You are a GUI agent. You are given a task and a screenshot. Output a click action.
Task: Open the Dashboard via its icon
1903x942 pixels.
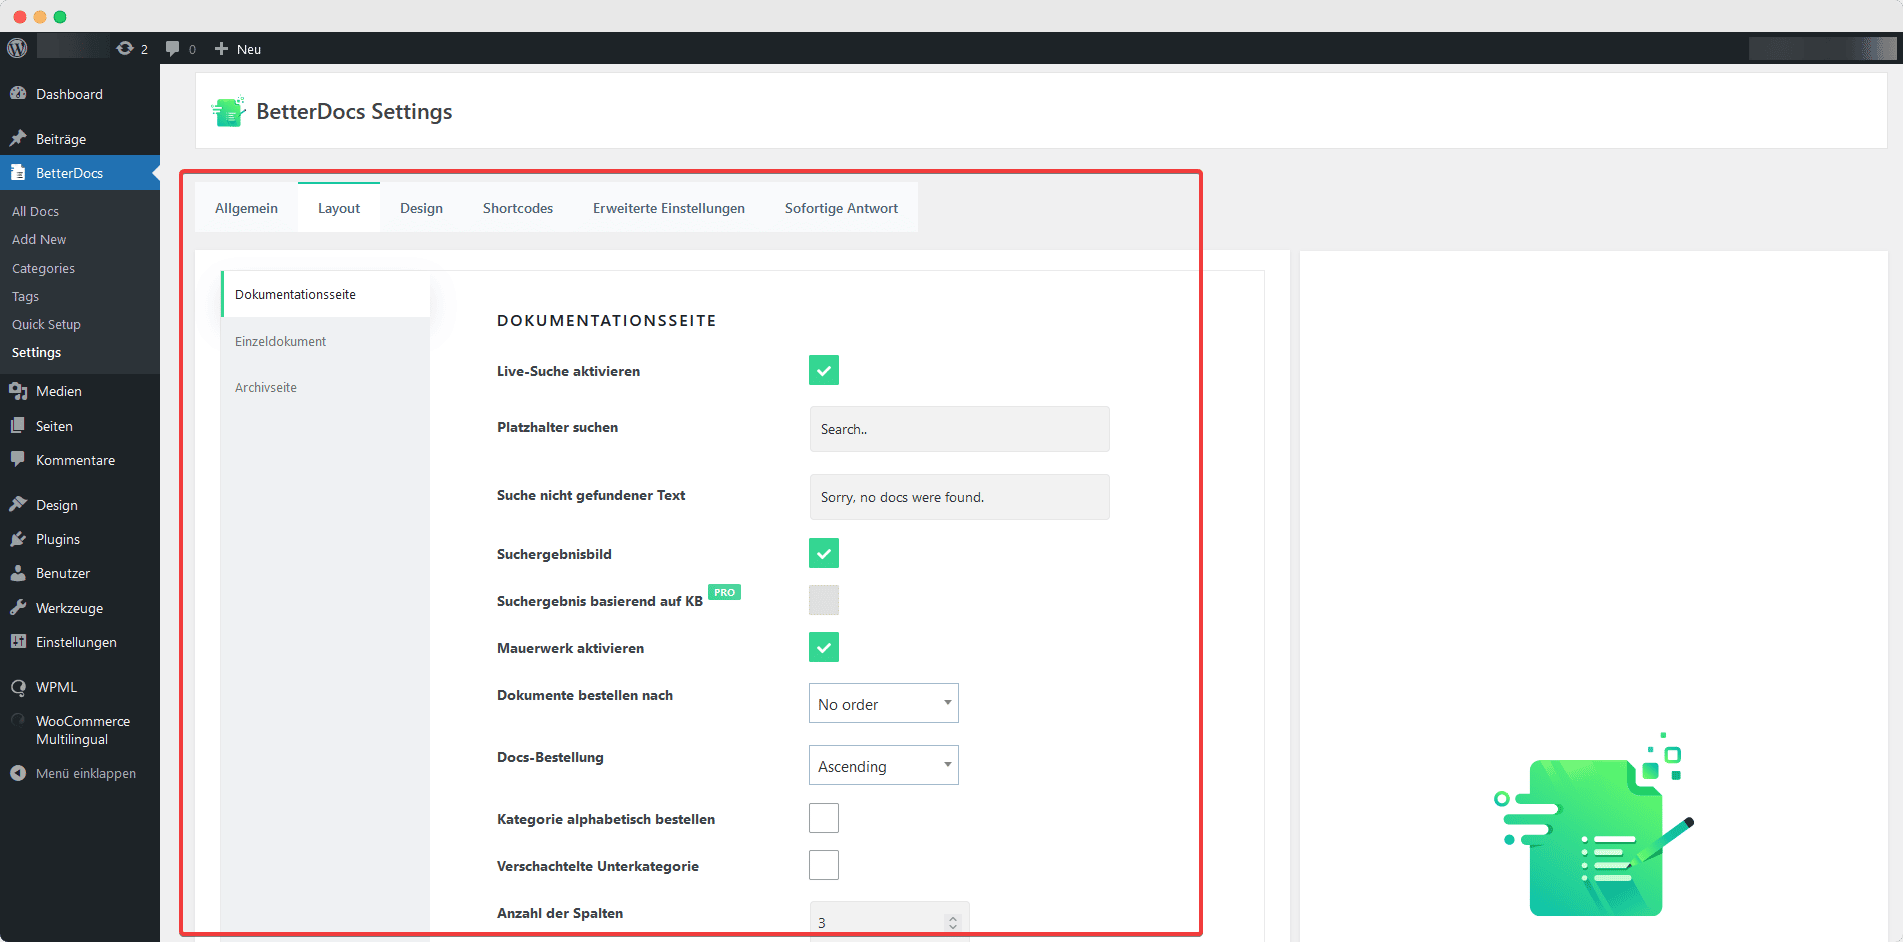[x=19, y=93]
